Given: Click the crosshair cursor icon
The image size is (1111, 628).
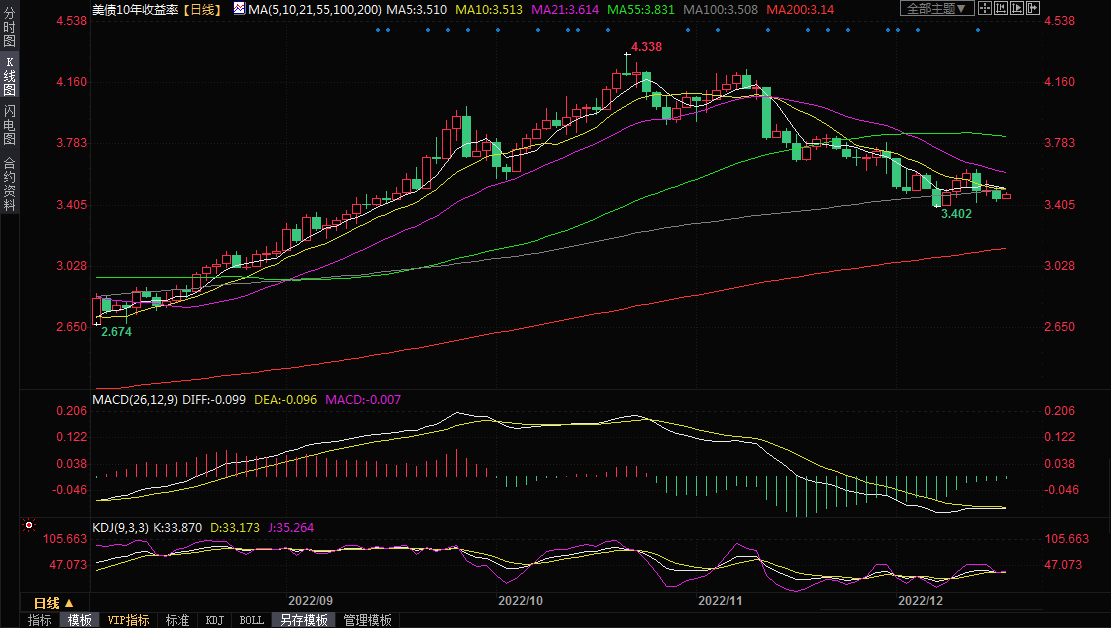Looking at the screenshot, I should (986, 9).
